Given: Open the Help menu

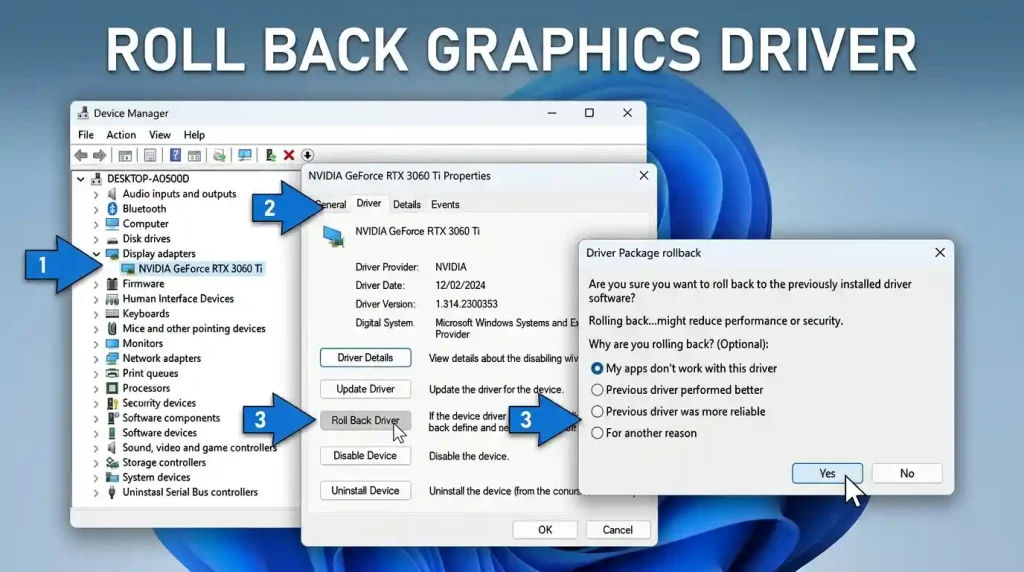Looking at the screenshot, I should 194,135.
